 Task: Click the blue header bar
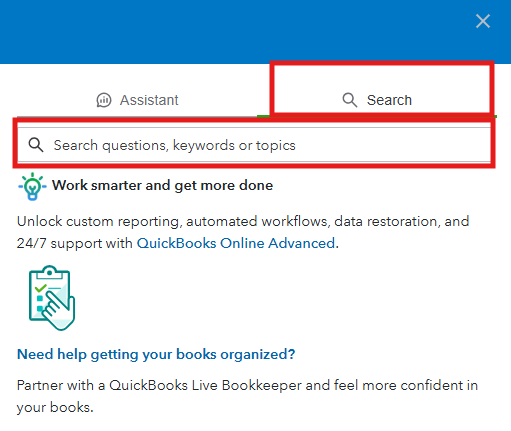pyautogui.click(x=255, y=32)
